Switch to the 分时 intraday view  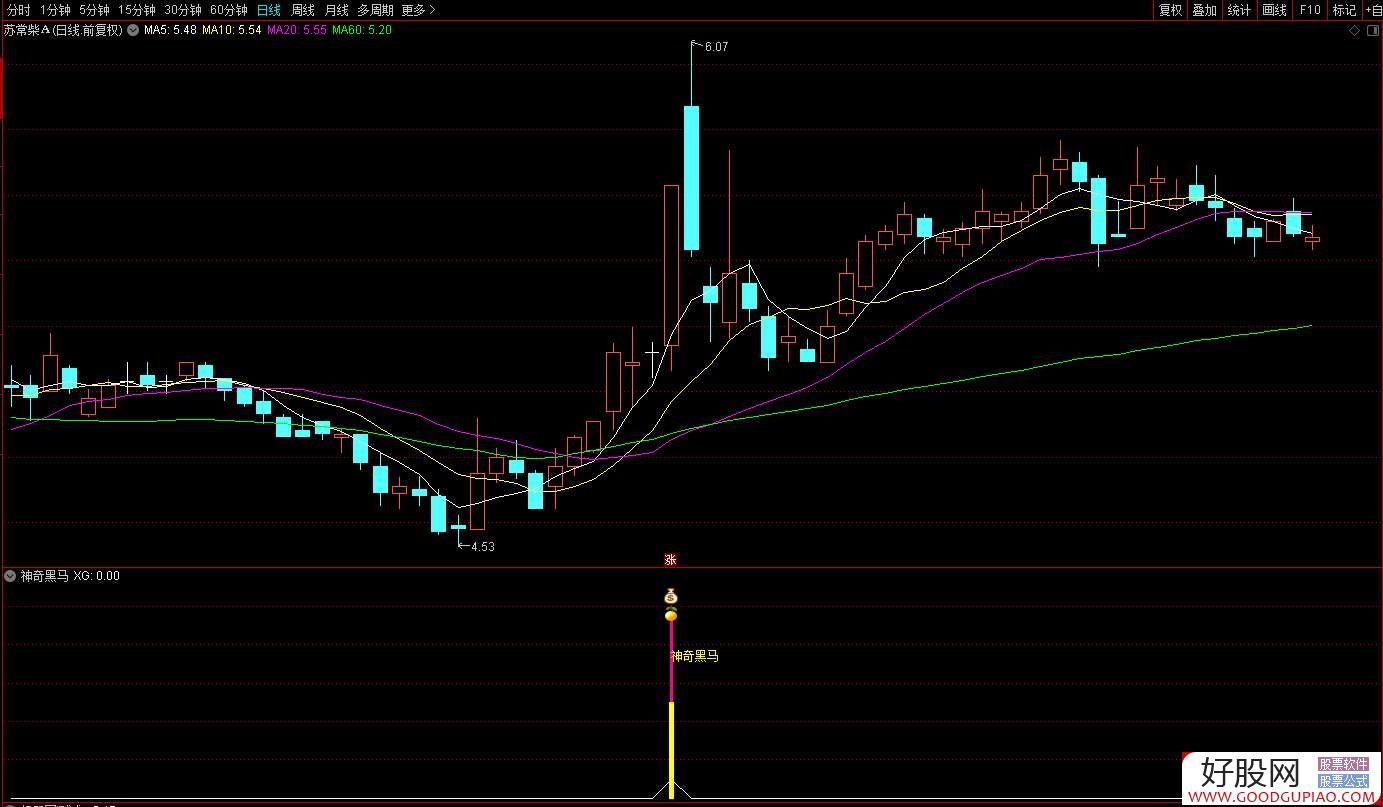pos(18,10)
